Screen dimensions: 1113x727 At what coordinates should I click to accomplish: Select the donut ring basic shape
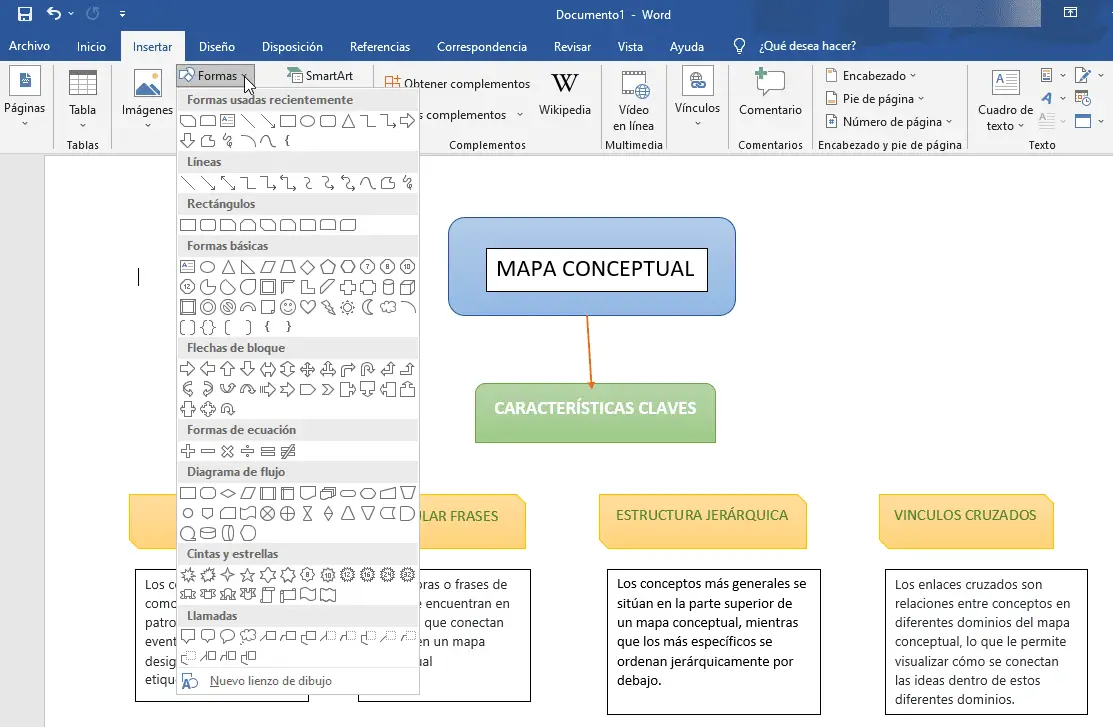(x=208, y=307)
